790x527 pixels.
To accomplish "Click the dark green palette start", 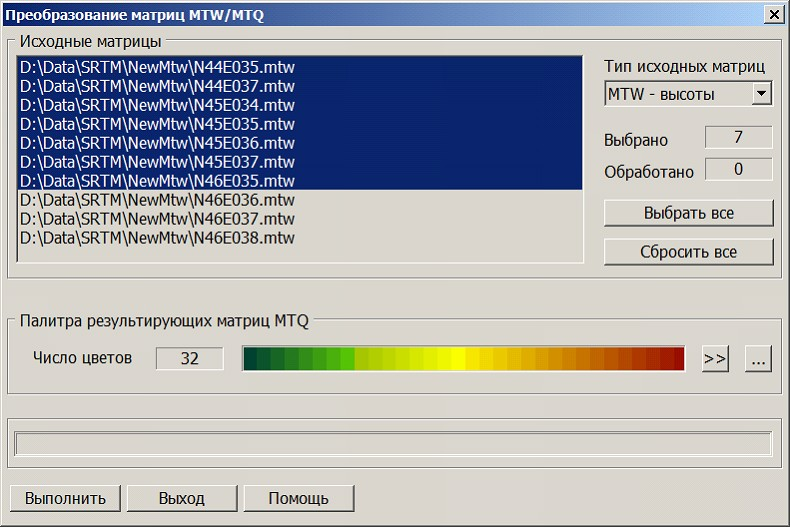I will point(252,359).
